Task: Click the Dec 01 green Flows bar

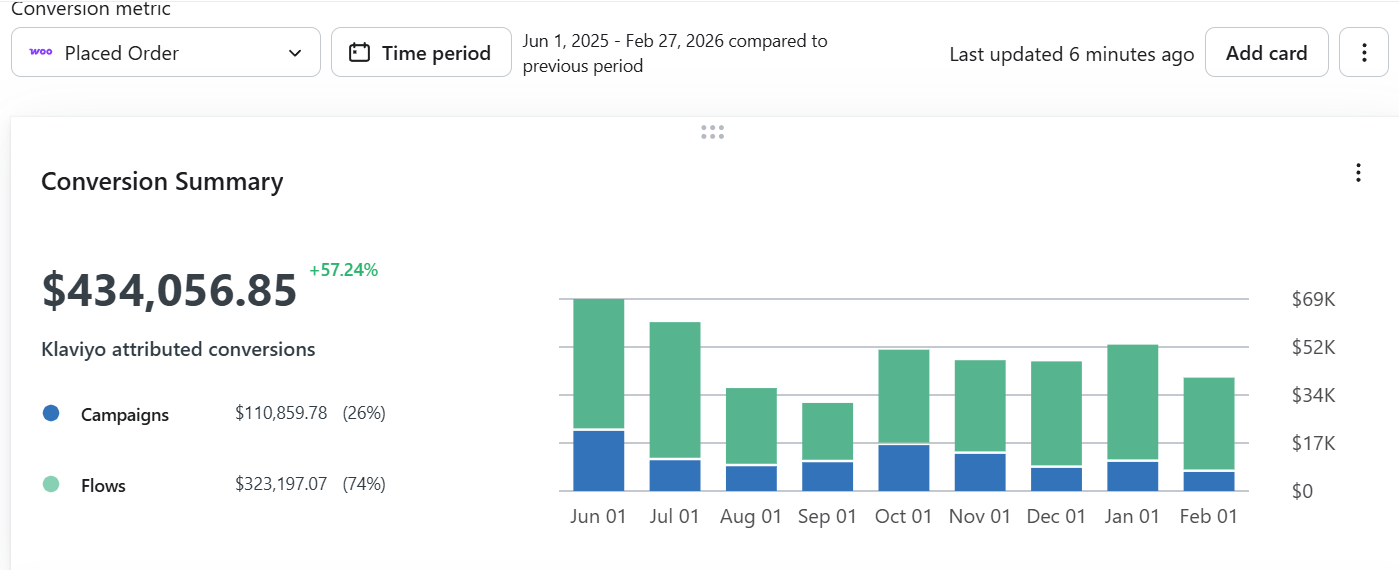Action: point(1057,414)
